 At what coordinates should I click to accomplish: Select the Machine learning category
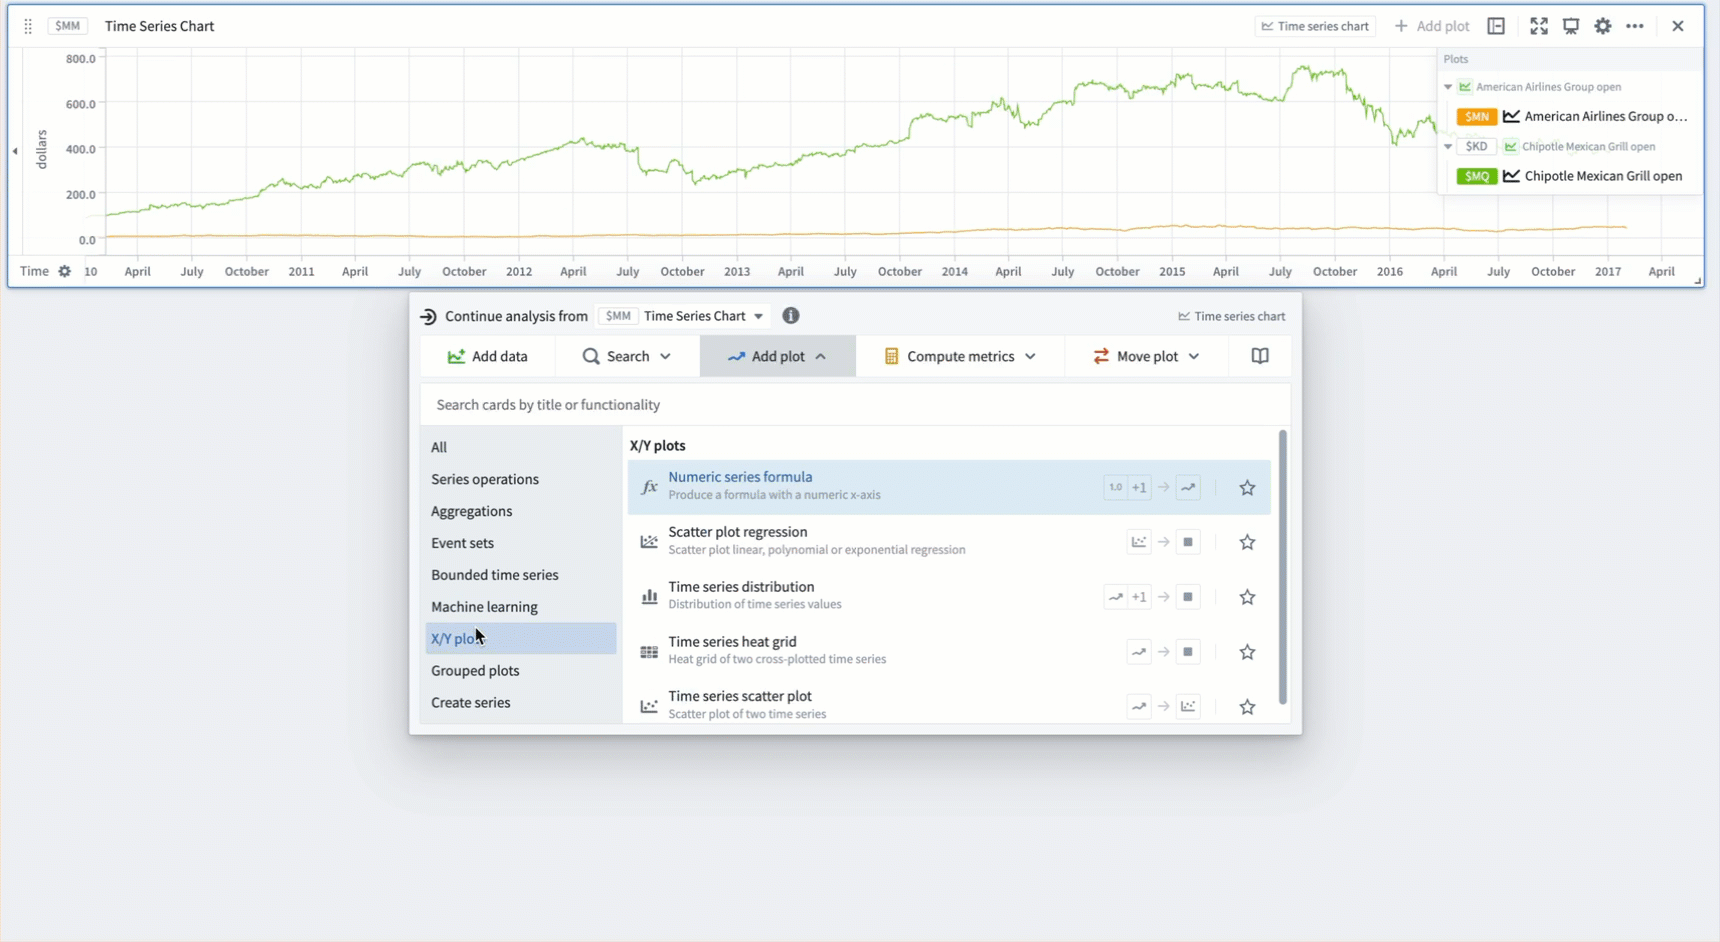tap(484, 607)
